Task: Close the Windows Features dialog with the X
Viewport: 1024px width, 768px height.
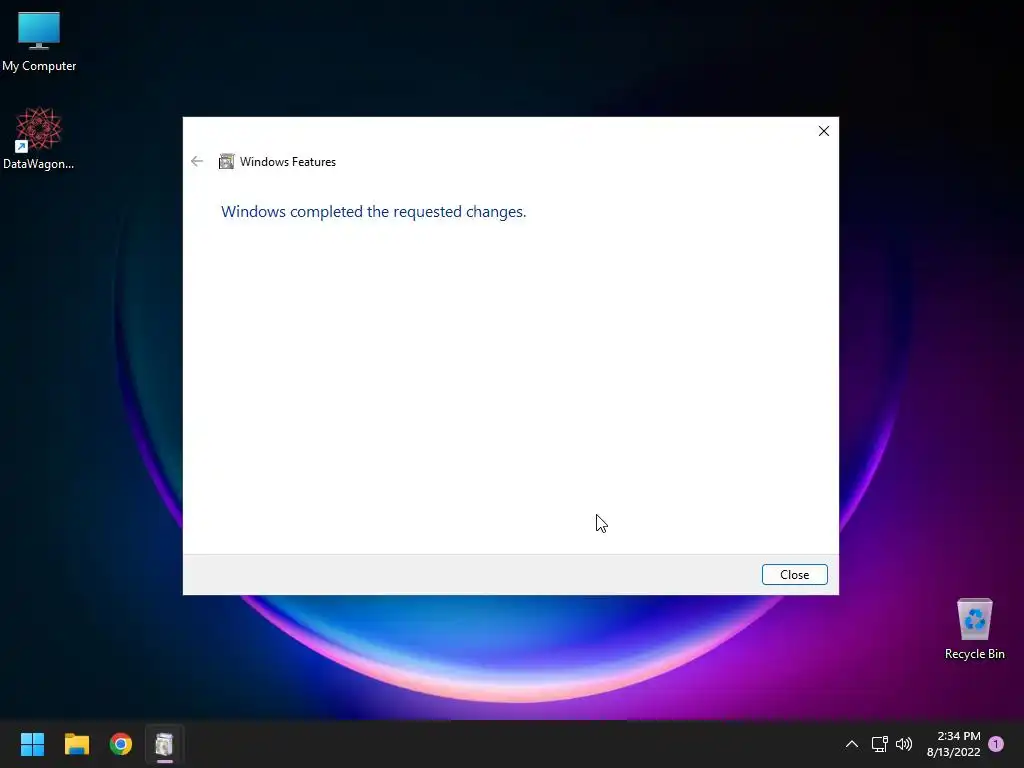Action: (824, 131)
